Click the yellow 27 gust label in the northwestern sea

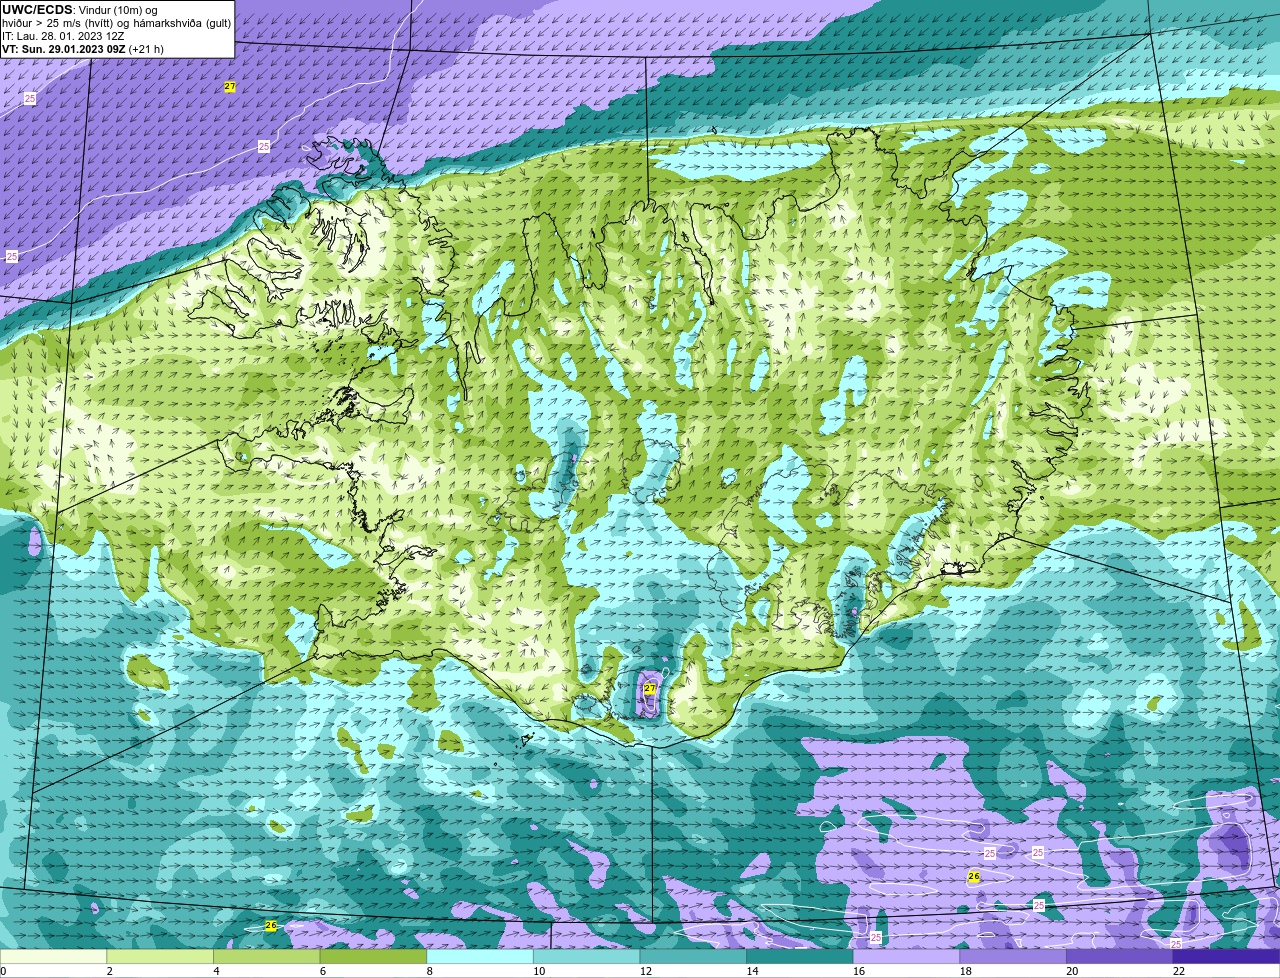[230, 87]
